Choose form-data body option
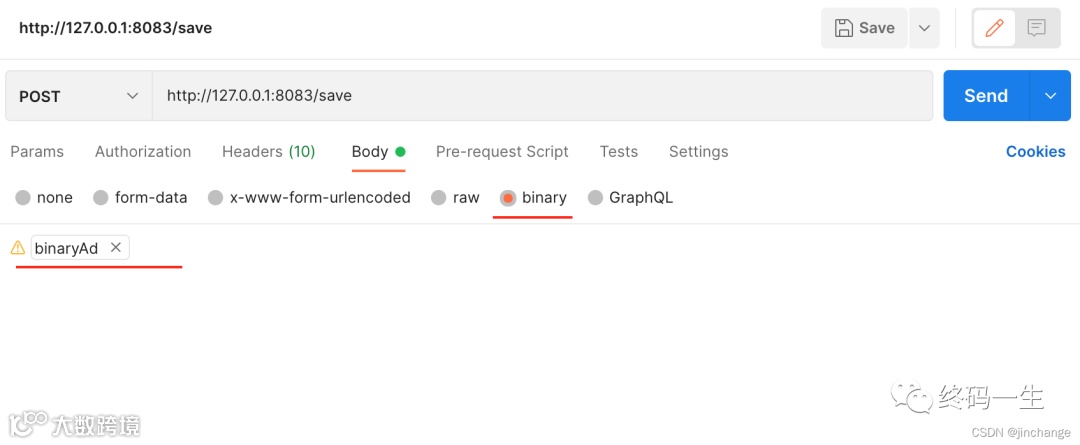The height and width of the screenshot is (445, 1080). (x=101, y=198)
